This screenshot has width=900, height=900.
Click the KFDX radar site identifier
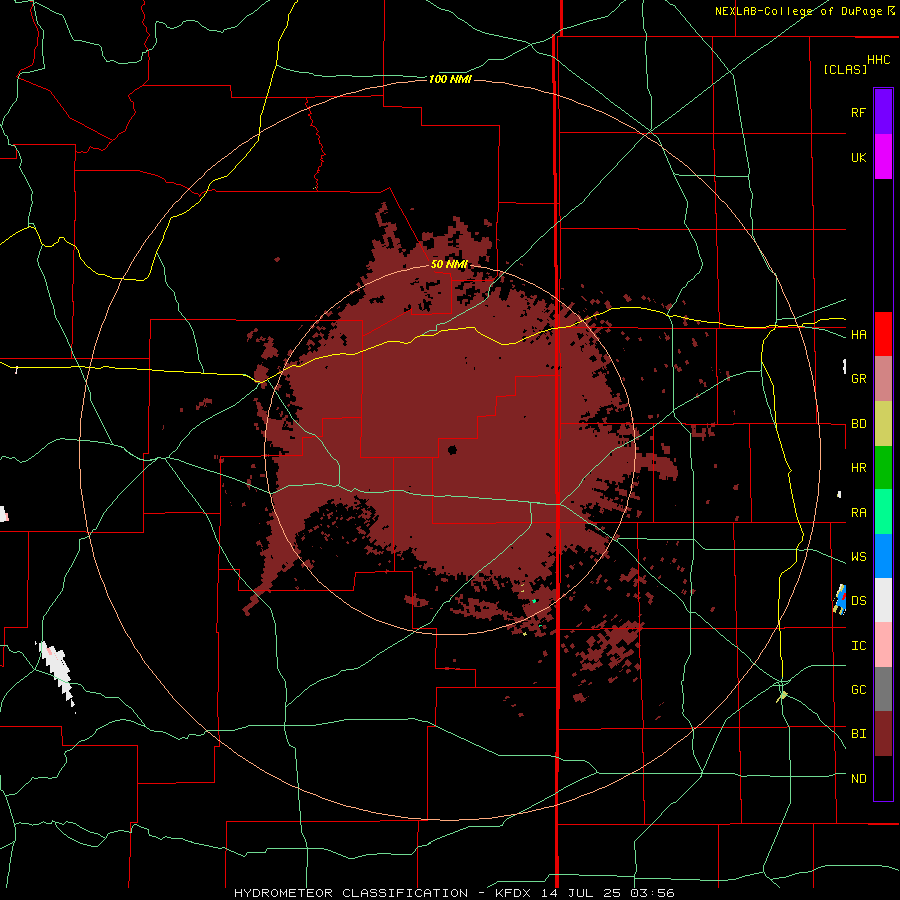(x=514, y=893)
